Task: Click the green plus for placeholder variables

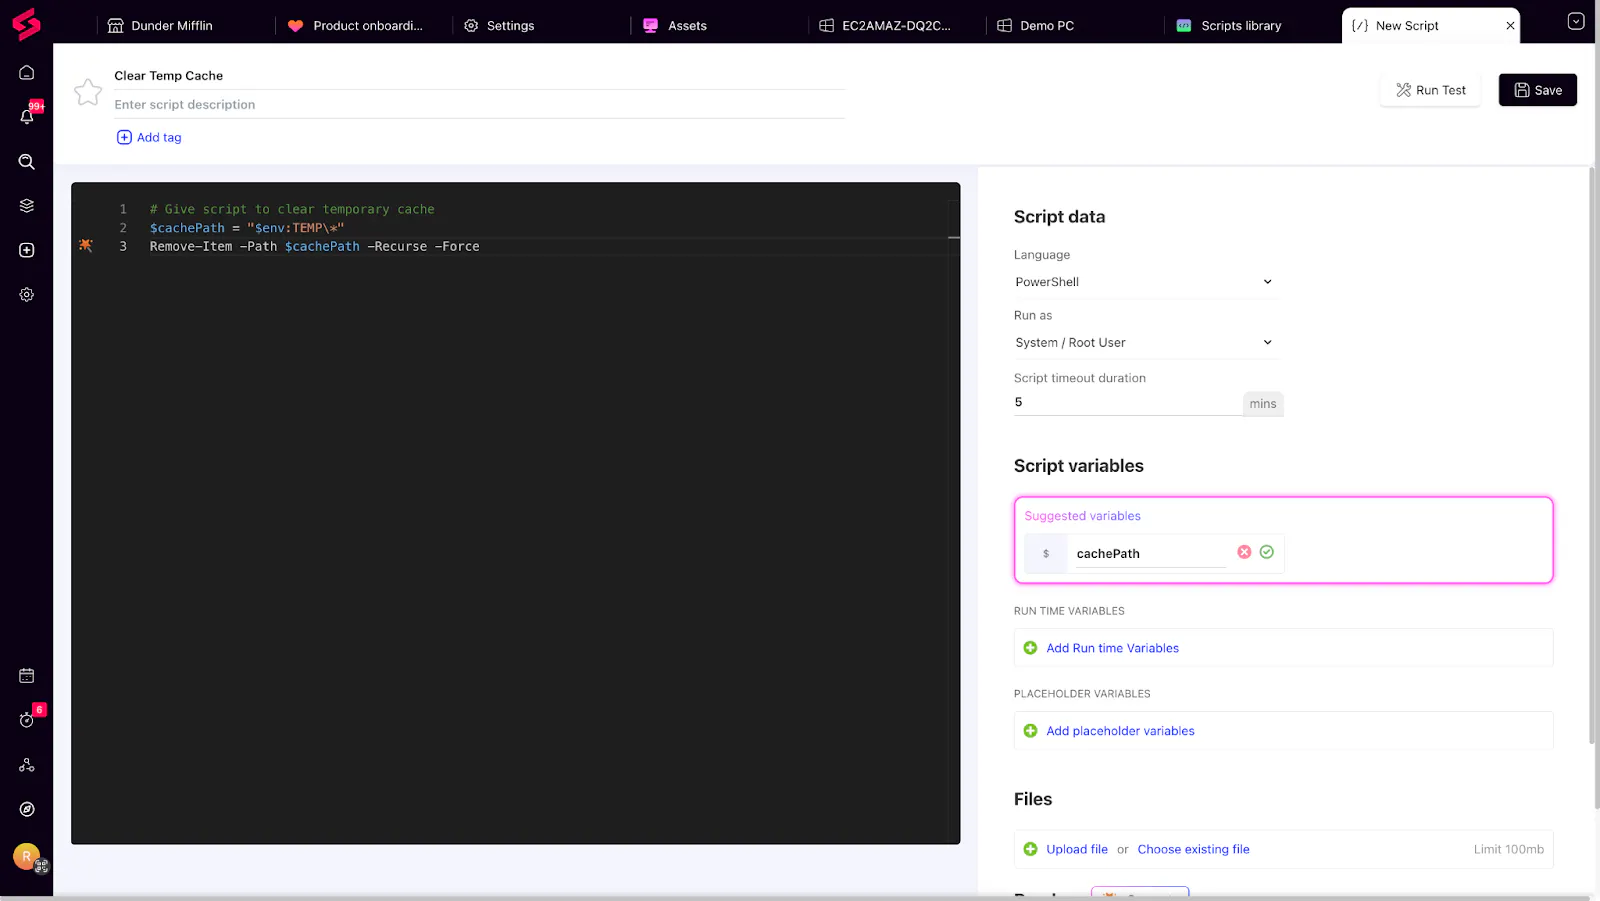Action: pyautogui.click(x=1030, y=731)
